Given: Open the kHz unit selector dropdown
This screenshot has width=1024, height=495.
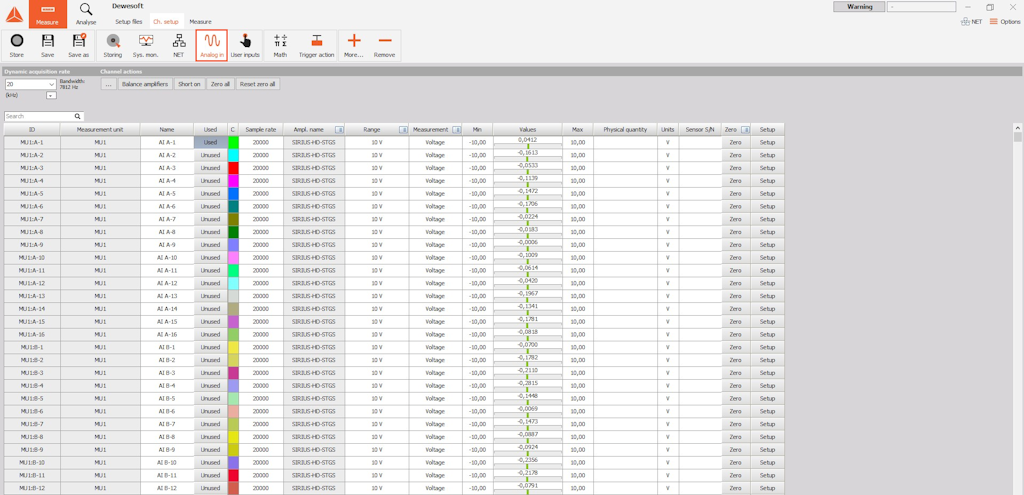Looking at the screenshot, I should [52, 95].
